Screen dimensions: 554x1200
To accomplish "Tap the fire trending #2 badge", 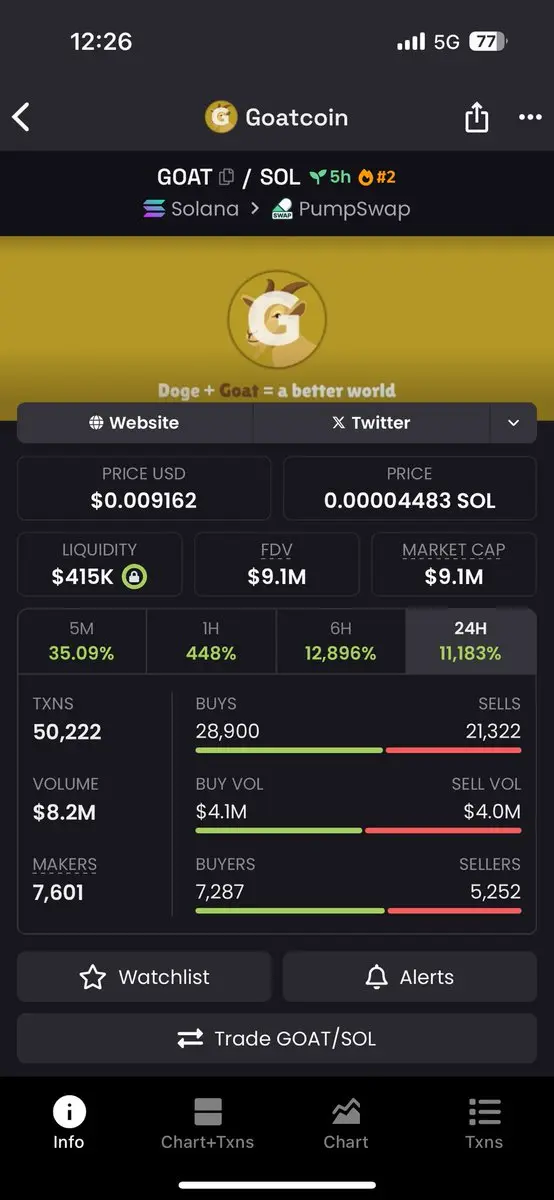I will click(377, 177).
